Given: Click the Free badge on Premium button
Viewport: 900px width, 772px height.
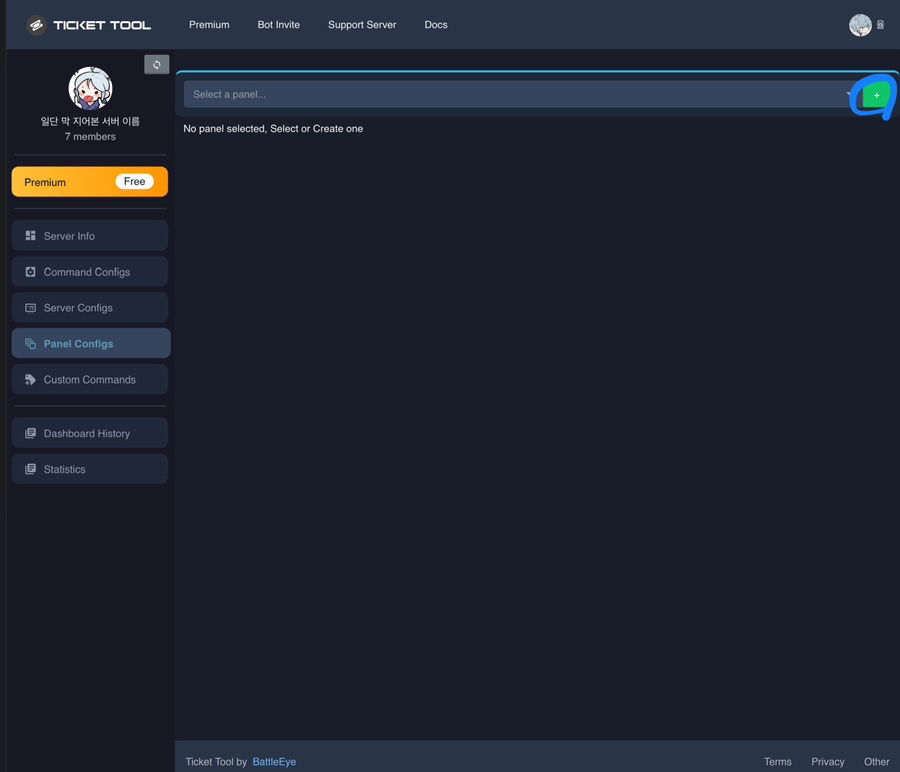Looking at the screenshot, I should point(134,181).
